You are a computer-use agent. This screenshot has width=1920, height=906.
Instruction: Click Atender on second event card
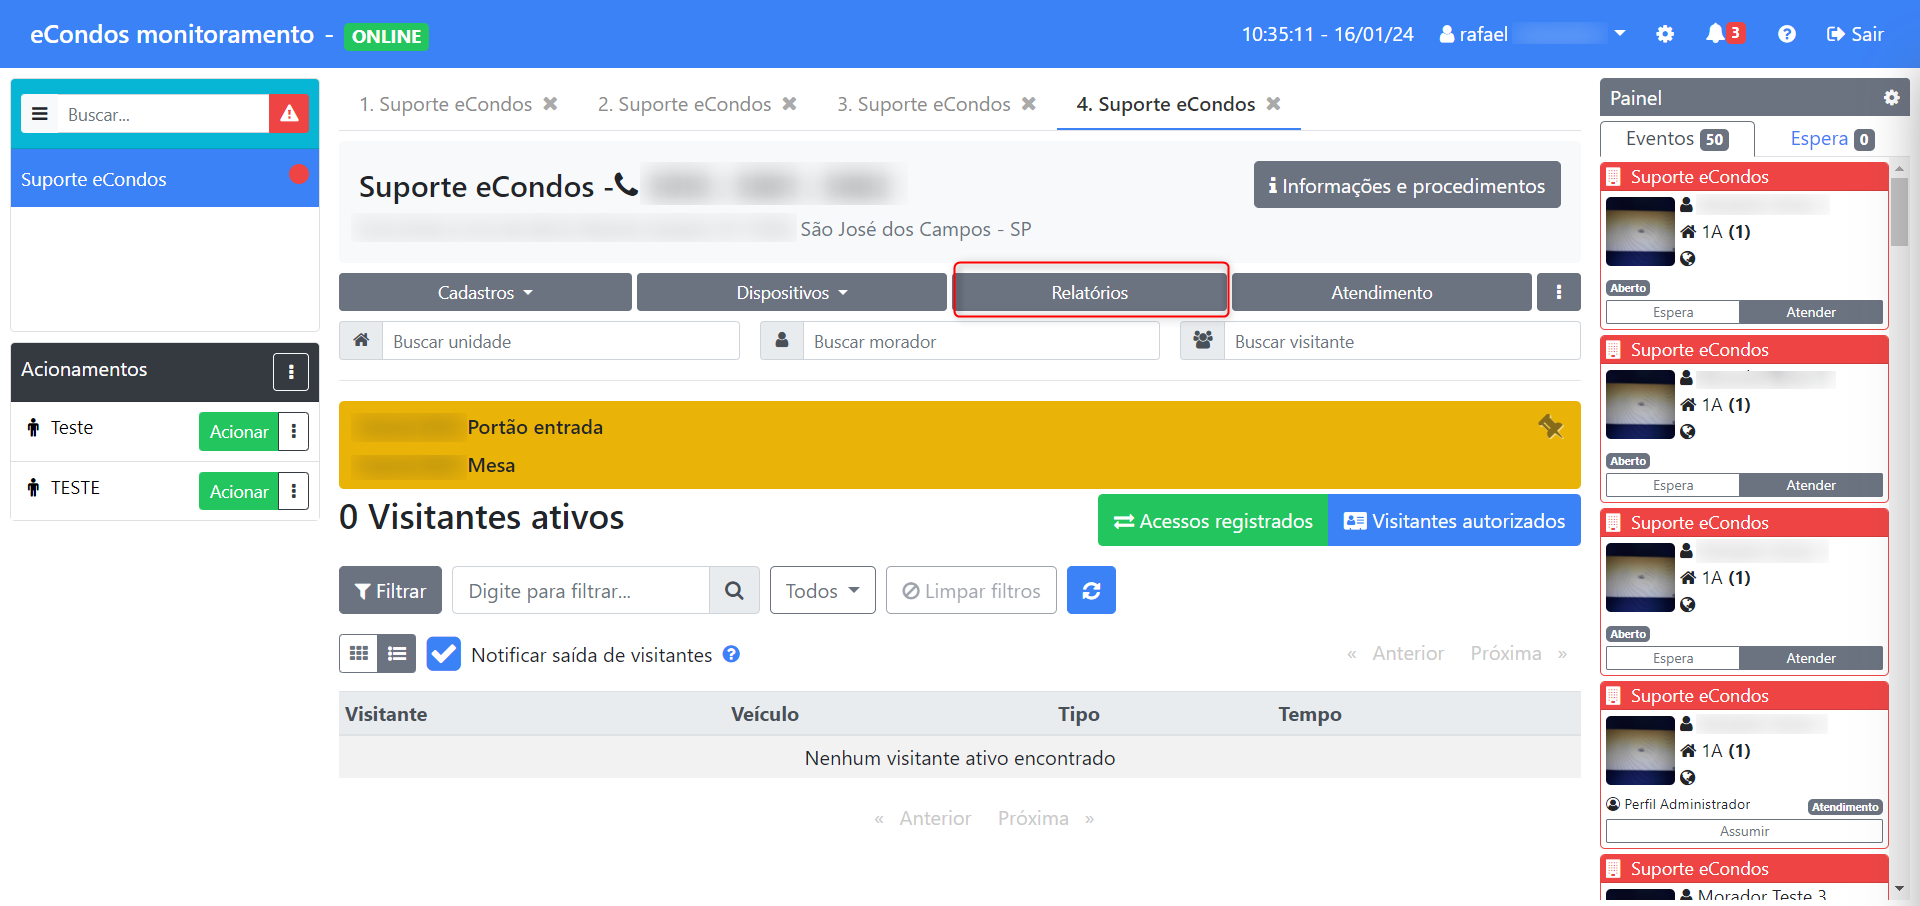pyautogui.click(x=1810, y=485)
